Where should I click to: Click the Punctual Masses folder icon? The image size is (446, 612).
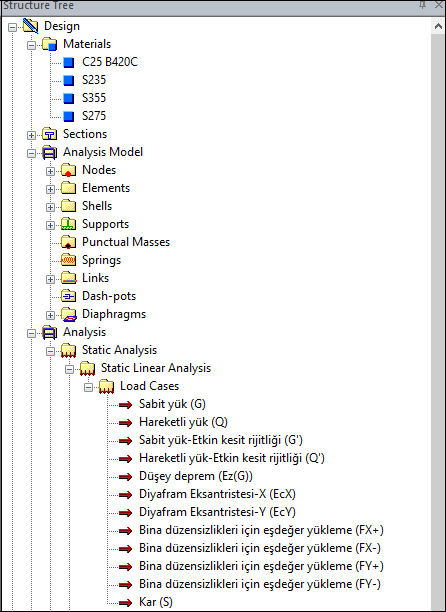click(68, 242)
